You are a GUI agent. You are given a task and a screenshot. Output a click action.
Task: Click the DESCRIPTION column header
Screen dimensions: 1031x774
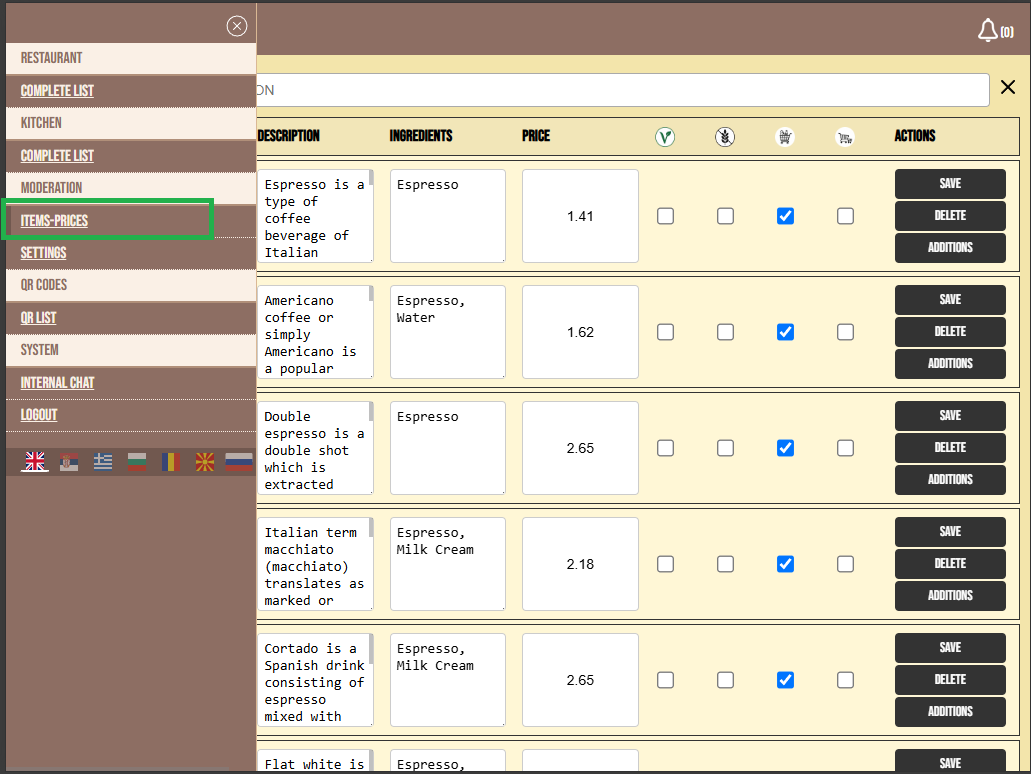(x=289, y=136)
